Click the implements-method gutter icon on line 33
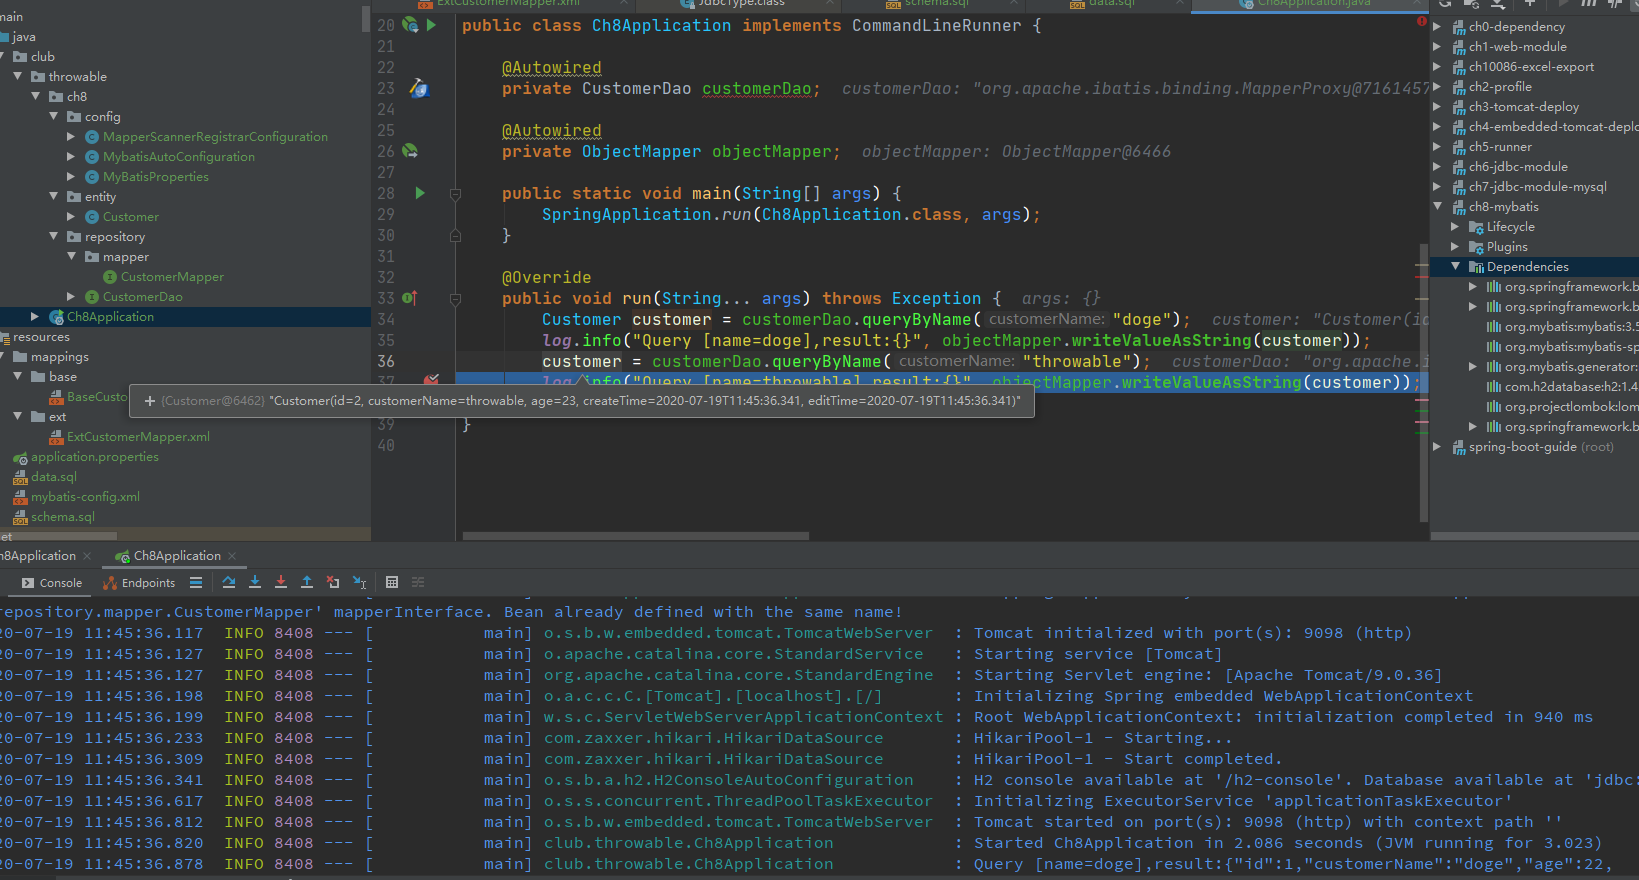The width and height of the screenshot is (1639, 880). pos(410,298)
